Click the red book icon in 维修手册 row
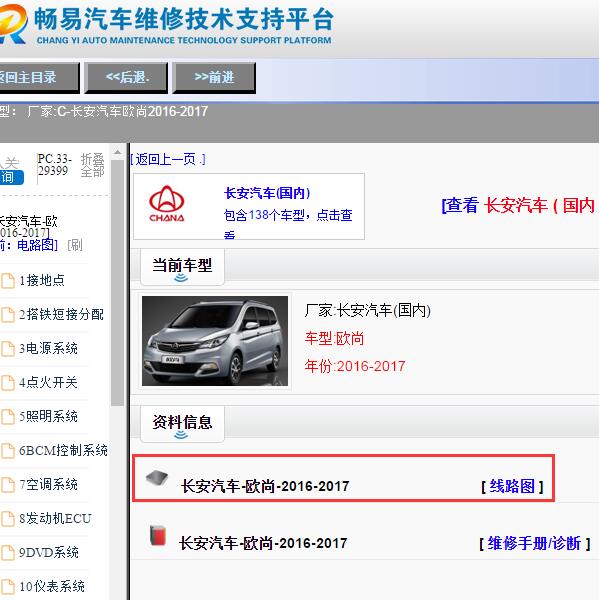This screenshot has width=599, height=600. 158,535
